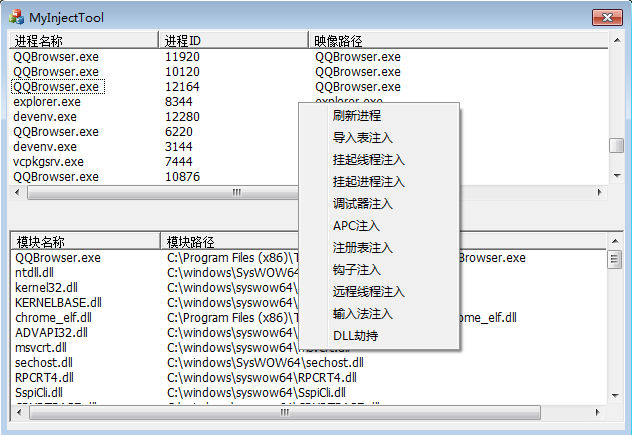Select 远程线程注入 from the menu

point(368,291)
